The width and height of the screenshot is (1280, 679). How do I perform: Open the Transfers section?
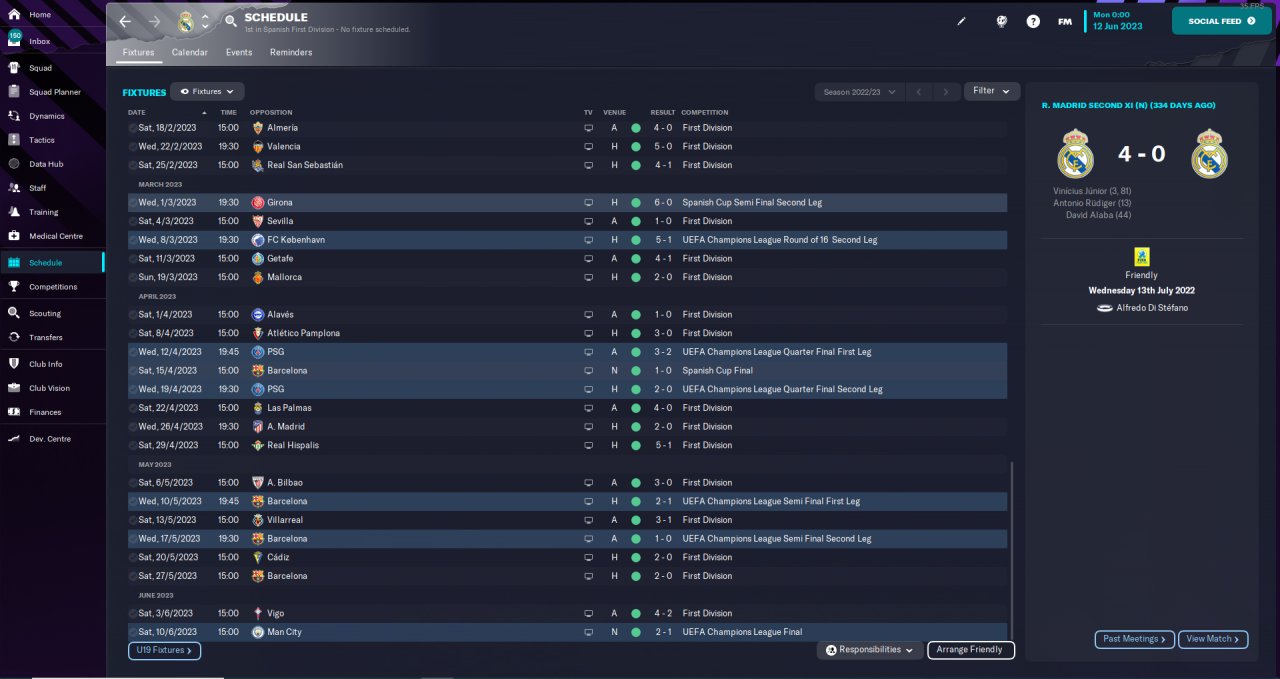coord(52,337)
